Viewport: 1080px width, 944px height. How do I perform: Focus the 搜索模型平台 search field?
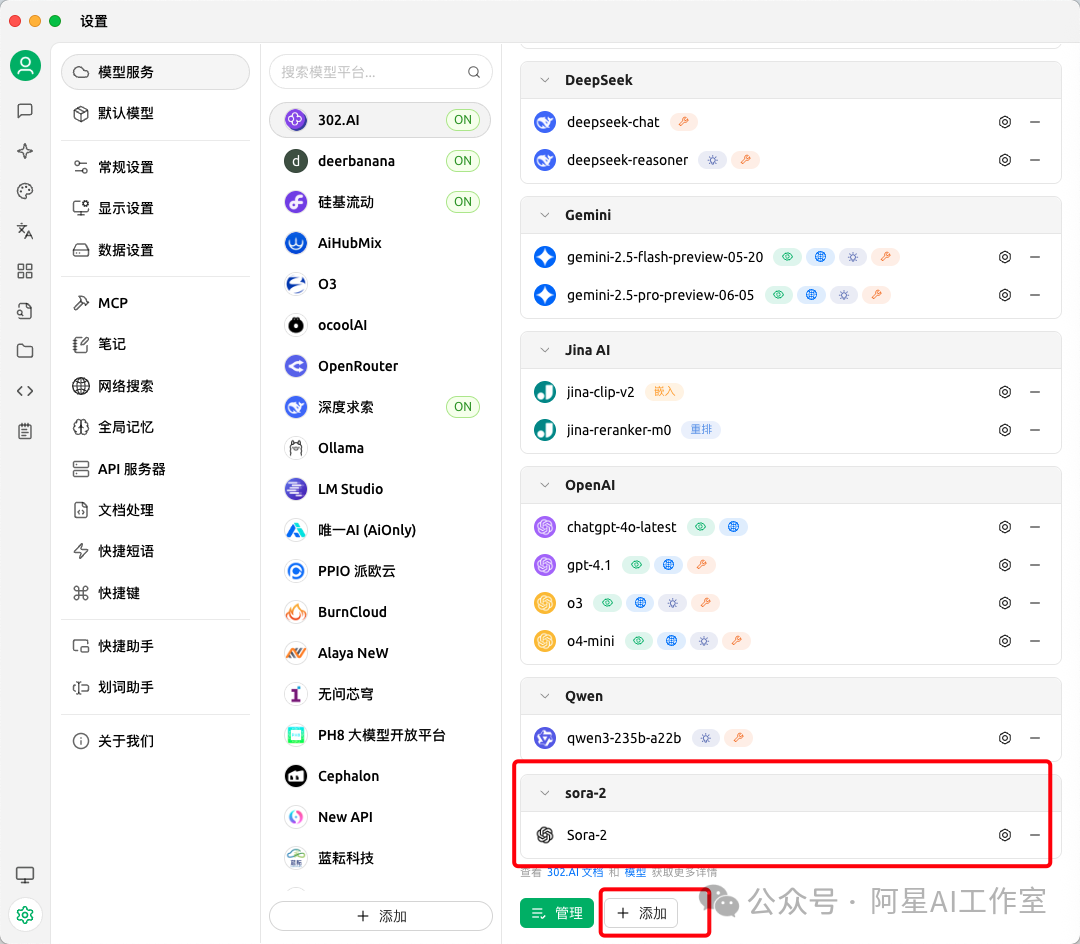coord(381,72)
